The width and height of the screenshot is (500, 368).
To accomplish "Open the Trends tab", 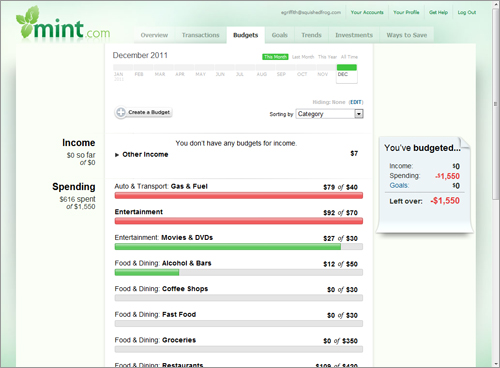I will (311, 35).
